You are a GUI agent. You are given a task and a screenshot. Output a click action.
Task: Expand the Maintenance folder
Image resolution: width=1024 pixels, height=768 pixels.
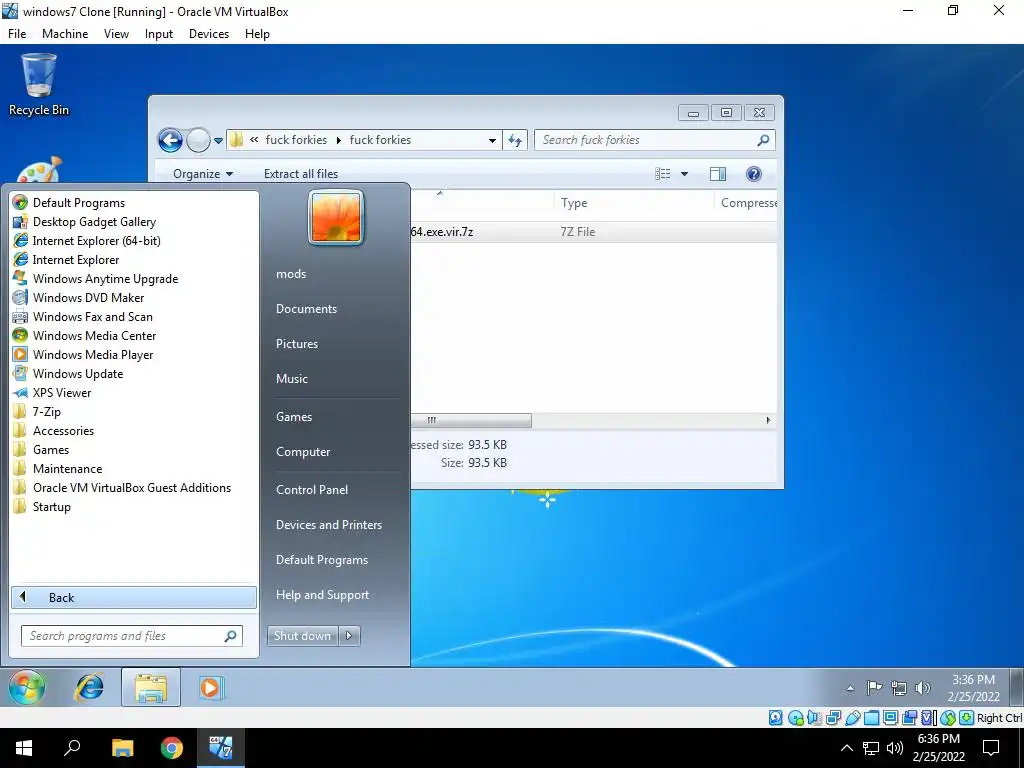(x=57, y=469)
